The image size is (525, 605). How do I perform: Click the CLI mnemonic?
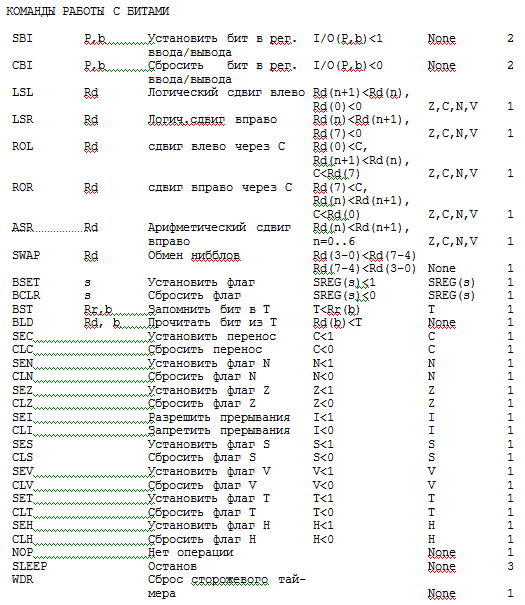(x=22, y=430)
